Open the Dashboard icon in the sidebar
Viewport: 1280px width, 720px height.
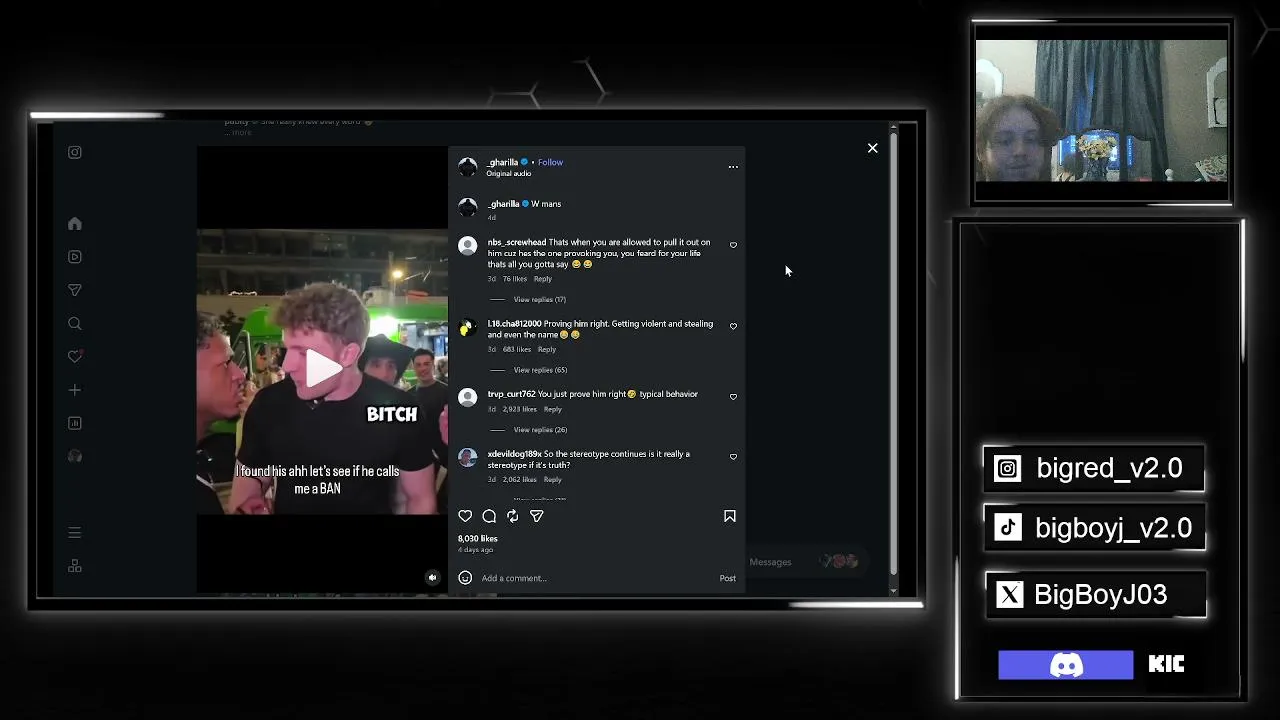click(x=75, y=423)
